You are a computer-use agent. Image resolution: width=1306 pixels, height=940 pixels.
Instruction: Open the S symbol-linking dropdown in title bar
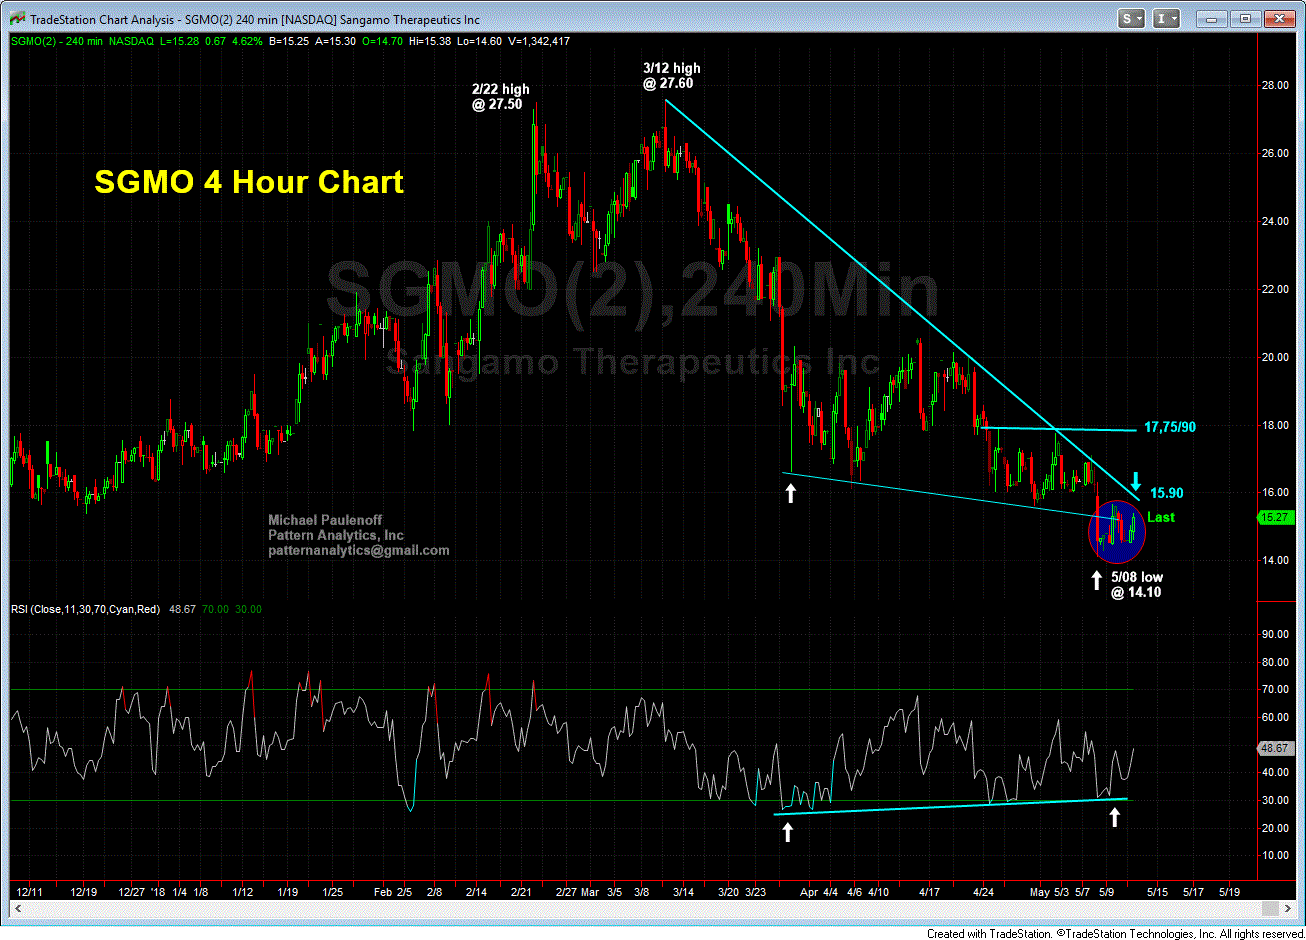pos(1132,18)
